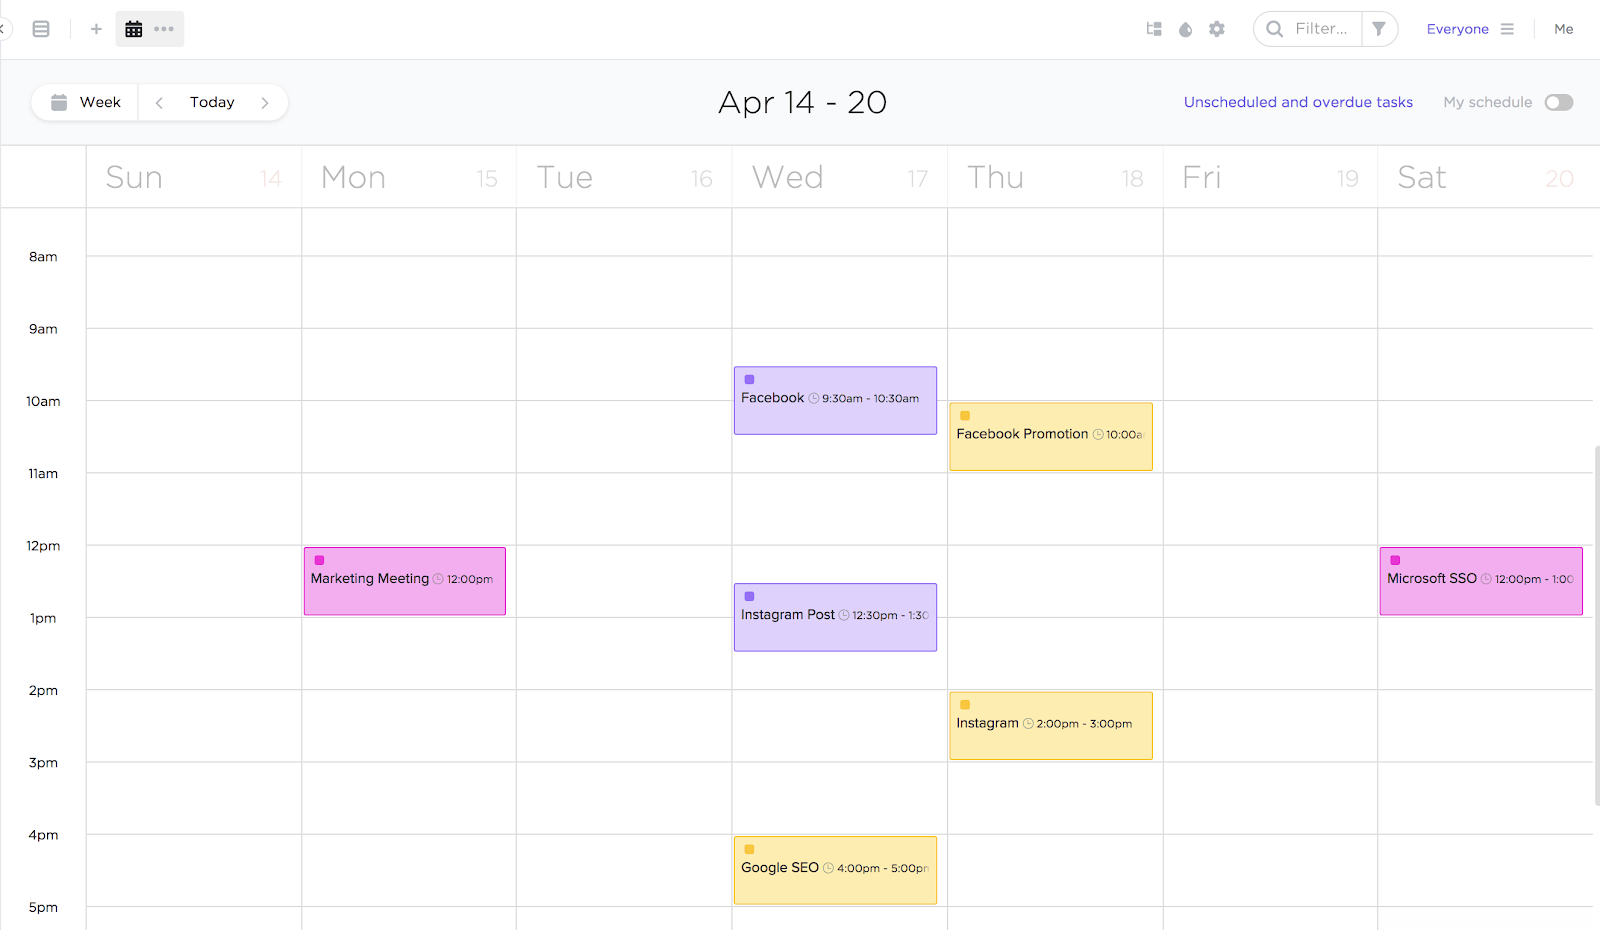Toggle the My schedule switch
The width and height of the screenshot is (1600, 930).
pyautogui.click(x=1558, y=102)
